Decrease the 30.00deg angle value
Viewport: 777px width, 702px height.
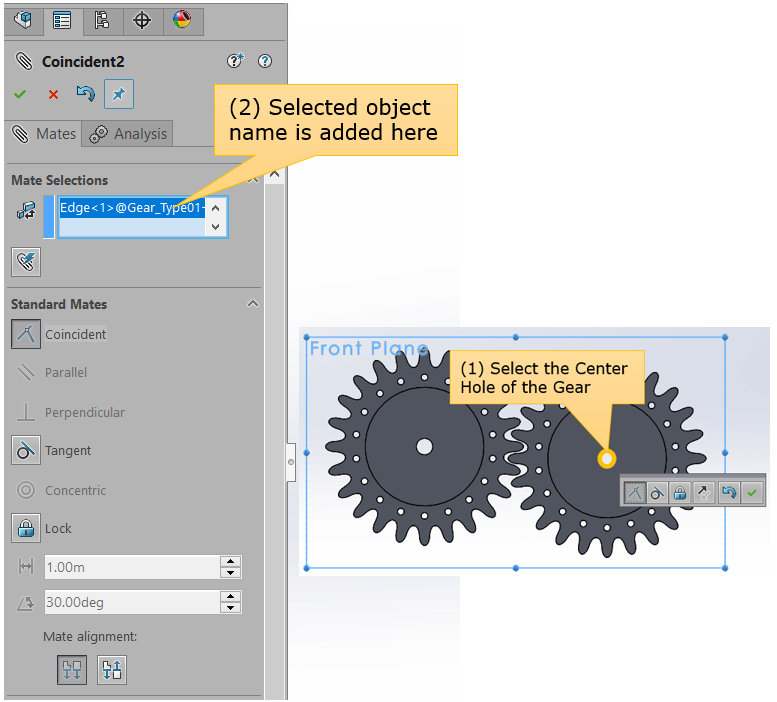230,608
